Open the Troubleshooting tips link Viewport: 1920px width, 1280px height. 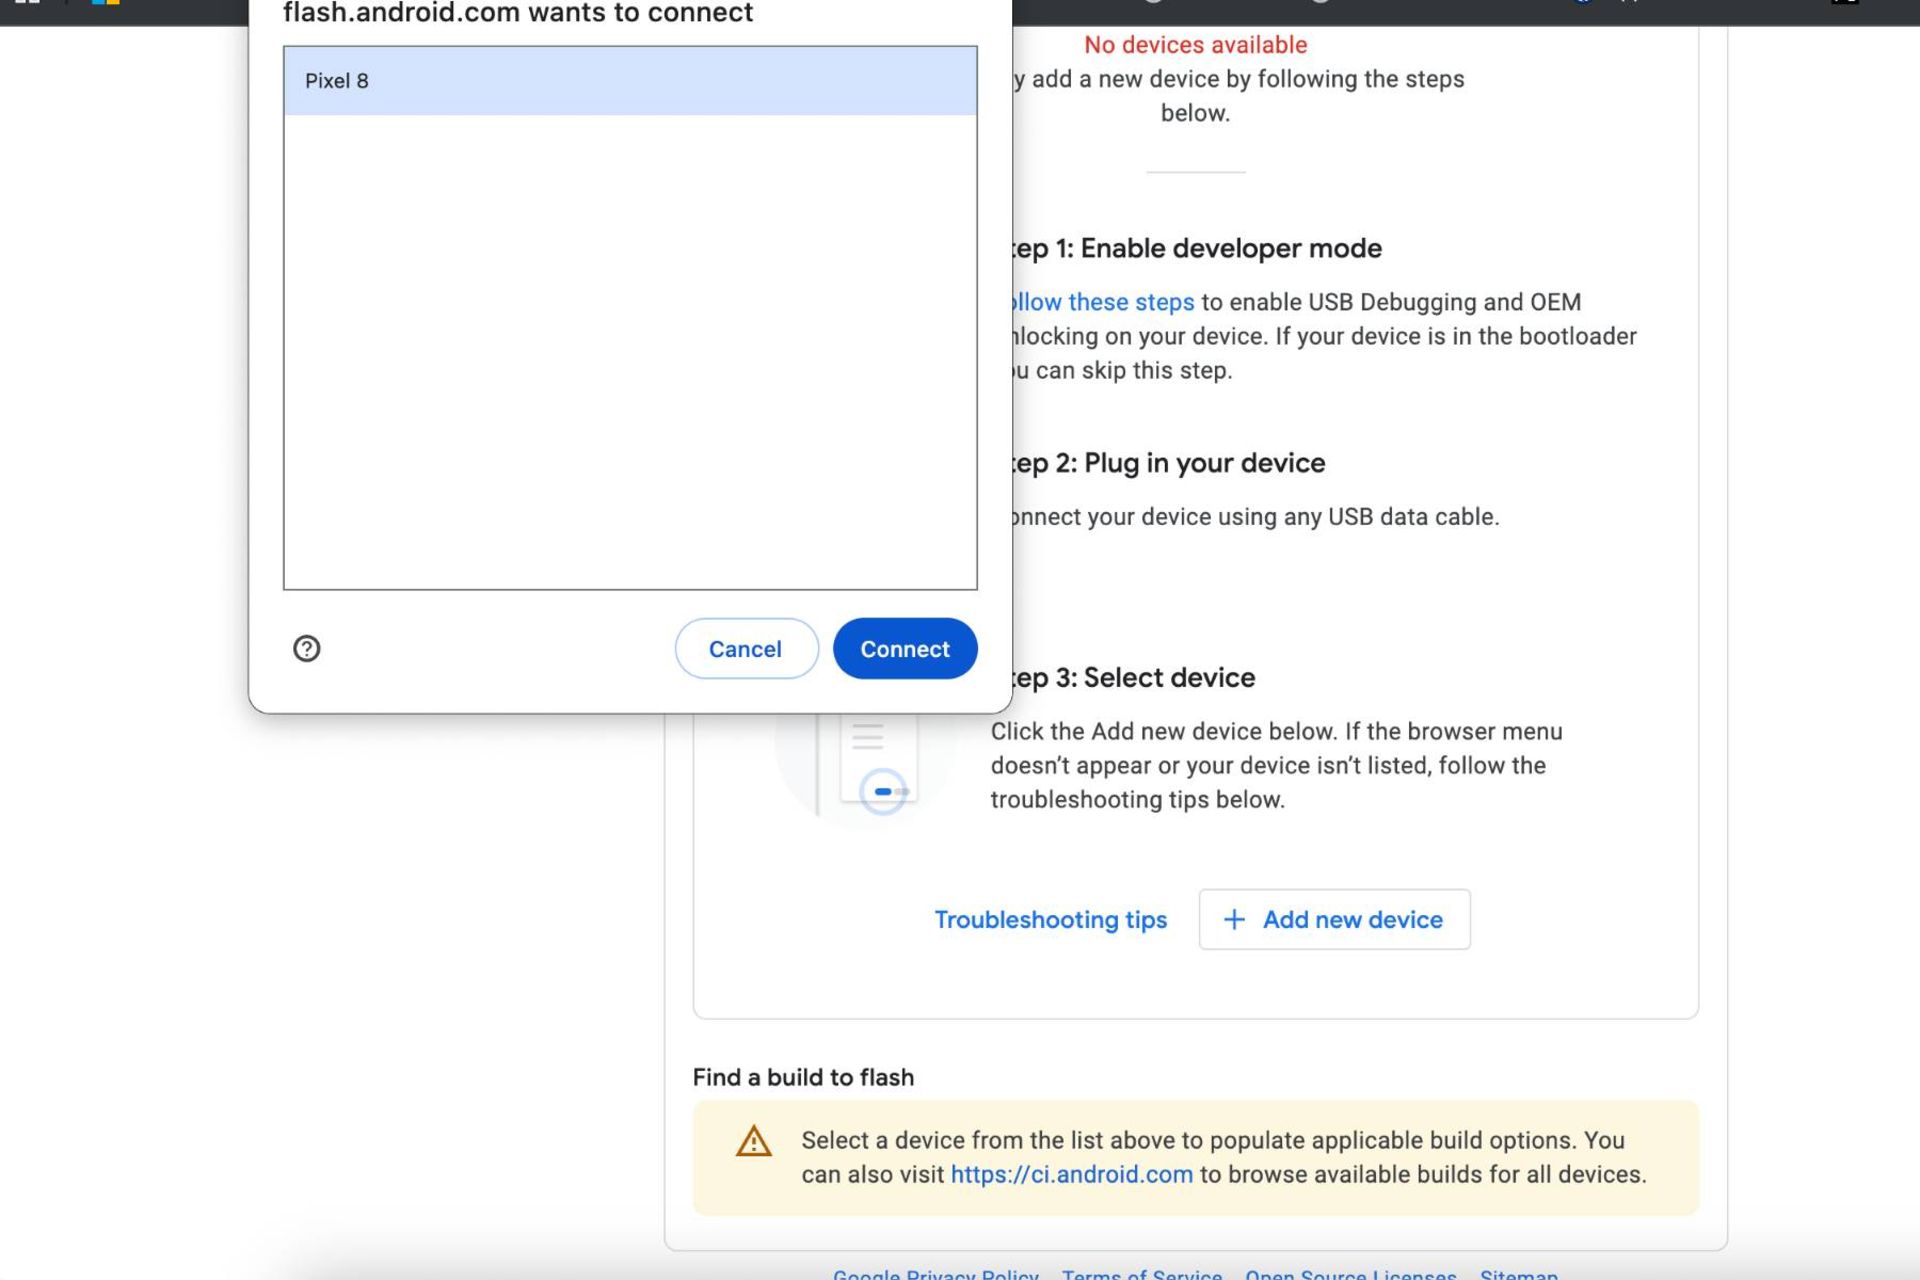coord(1049,919)
